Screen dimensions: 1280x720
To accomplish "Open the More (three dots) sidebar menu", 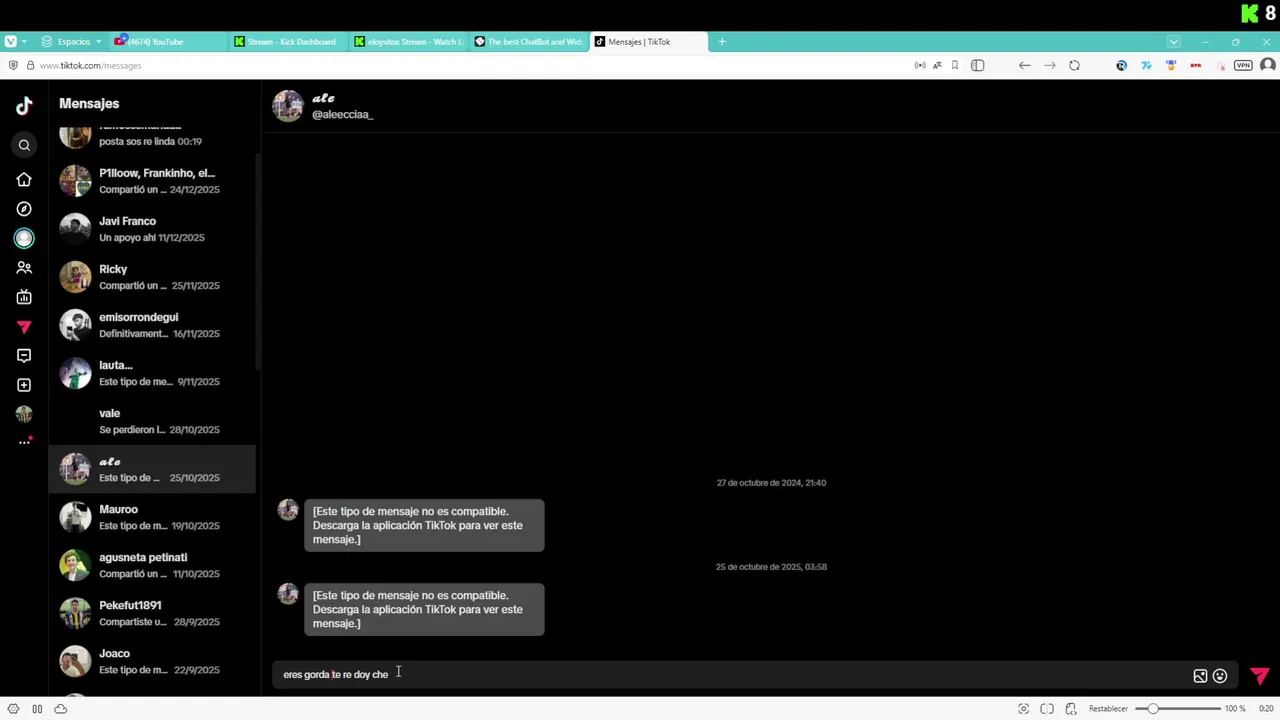I will pyautogui.click(x=24, y=442).
